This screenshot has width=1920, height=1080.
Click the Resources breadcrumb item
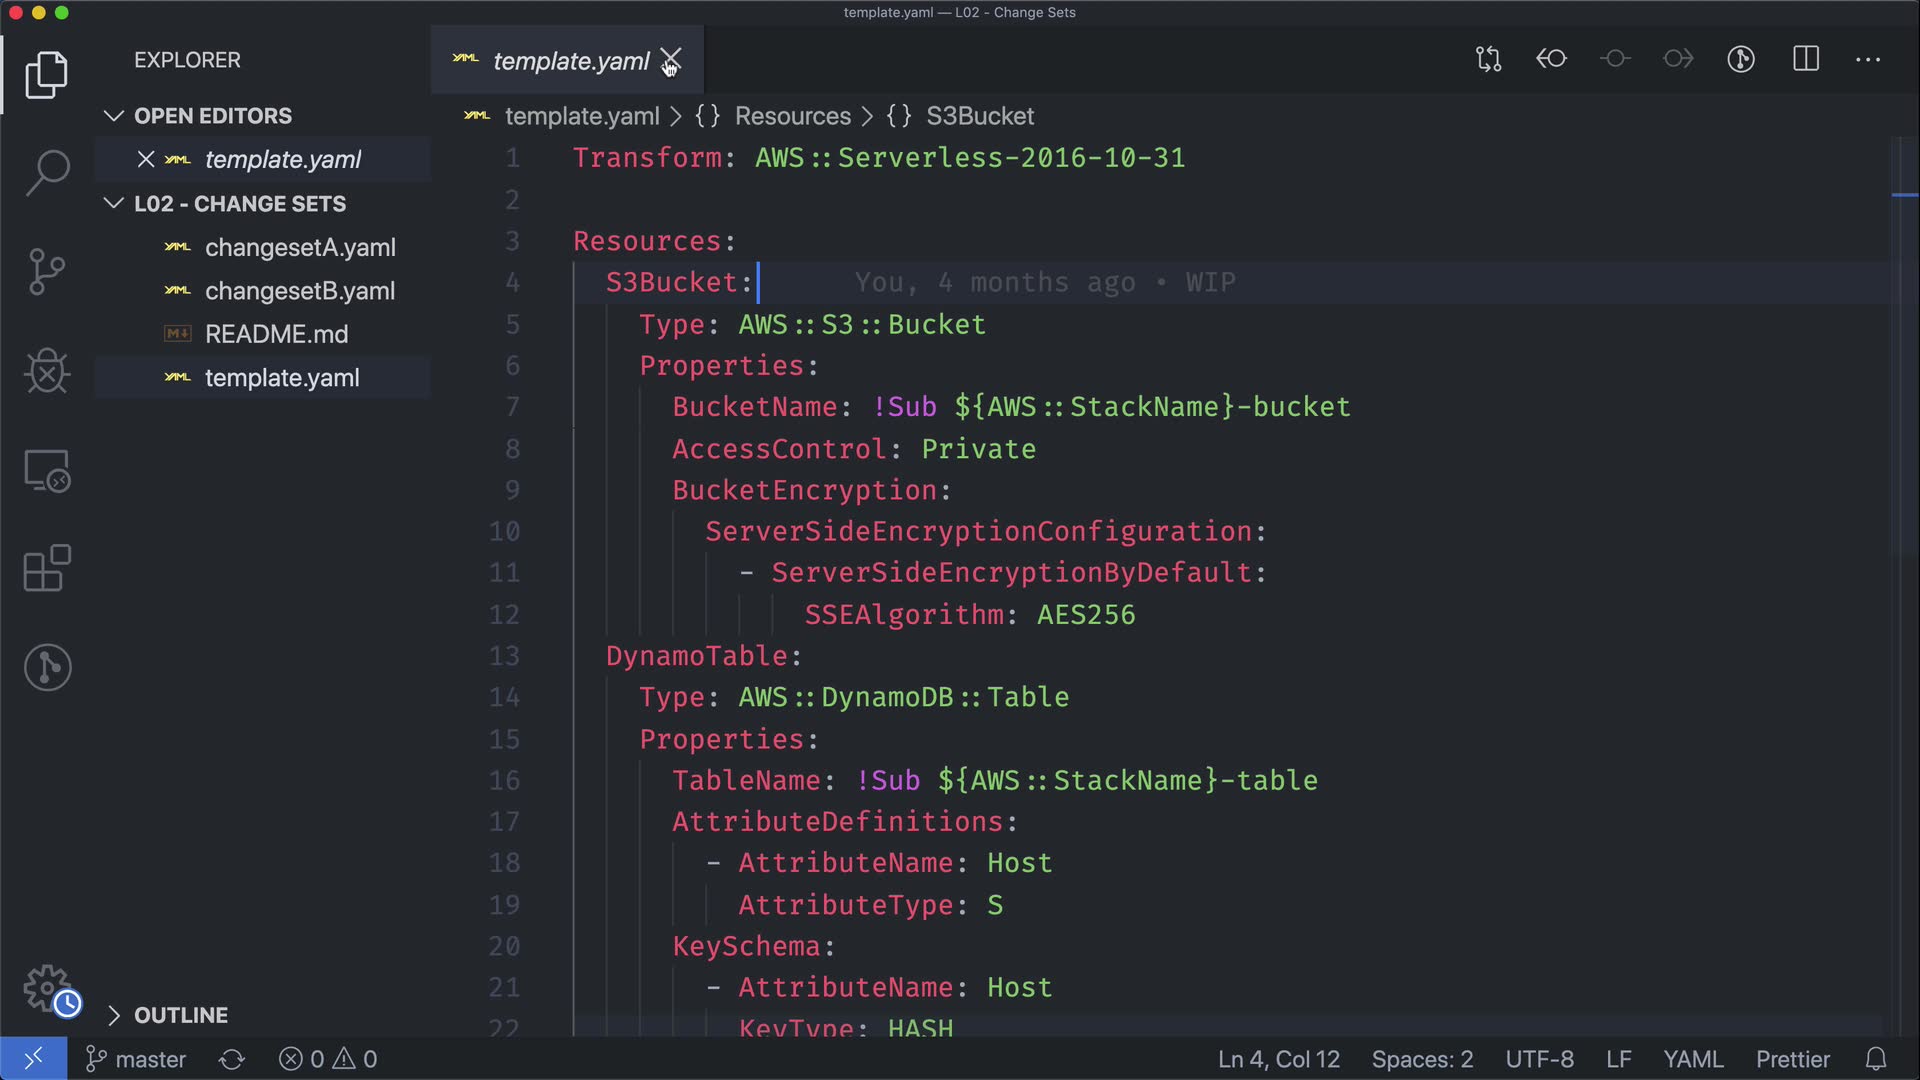[792, 116]
